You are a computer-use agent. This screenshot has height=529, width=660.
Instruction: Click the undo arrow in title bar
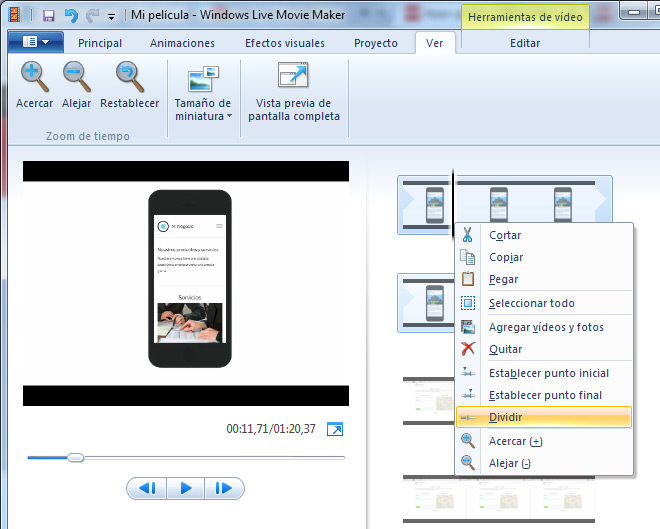70,16
